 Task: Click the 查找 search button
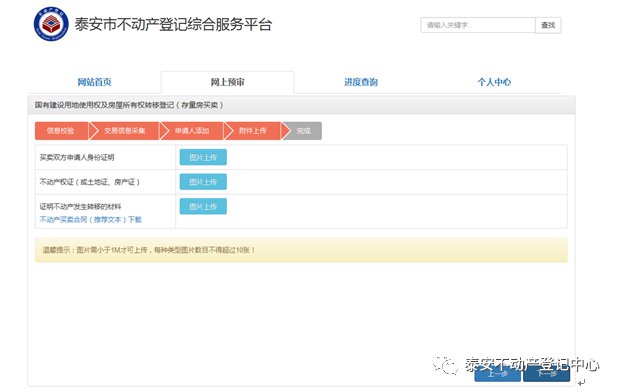point(548,25)
